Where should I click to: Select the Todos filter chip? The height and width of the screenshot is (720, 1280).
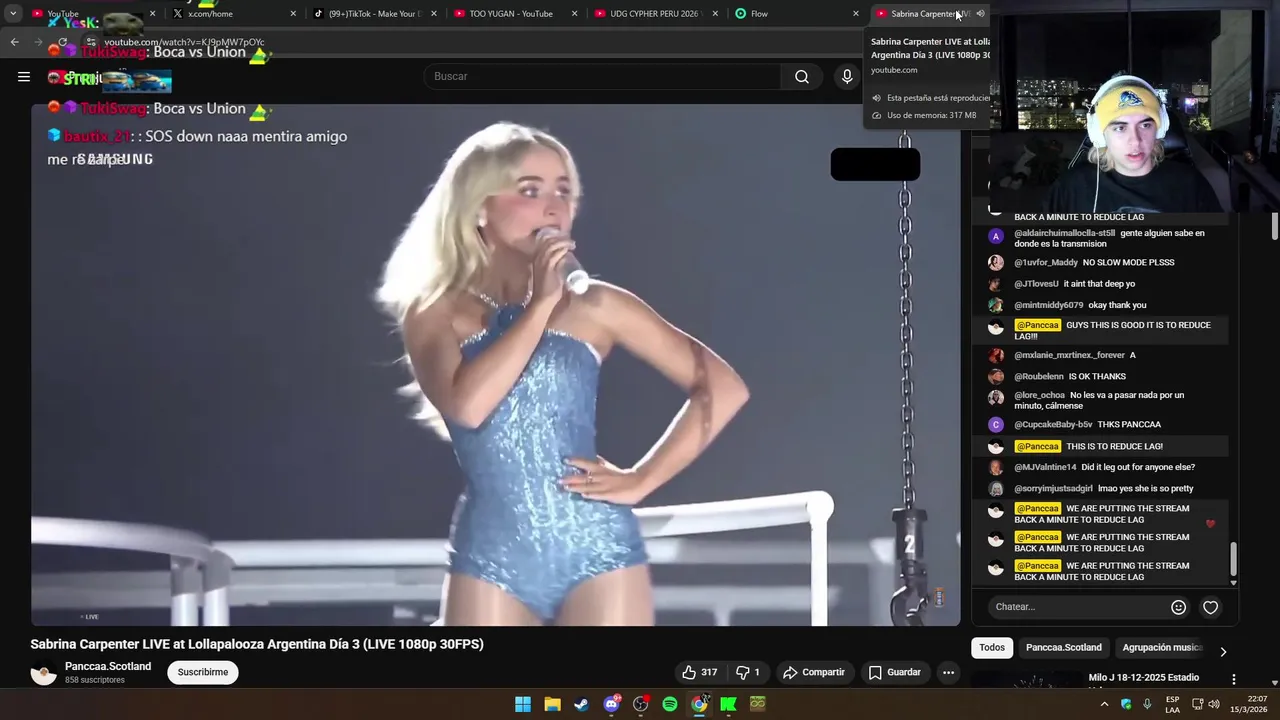tap(992, 647)
